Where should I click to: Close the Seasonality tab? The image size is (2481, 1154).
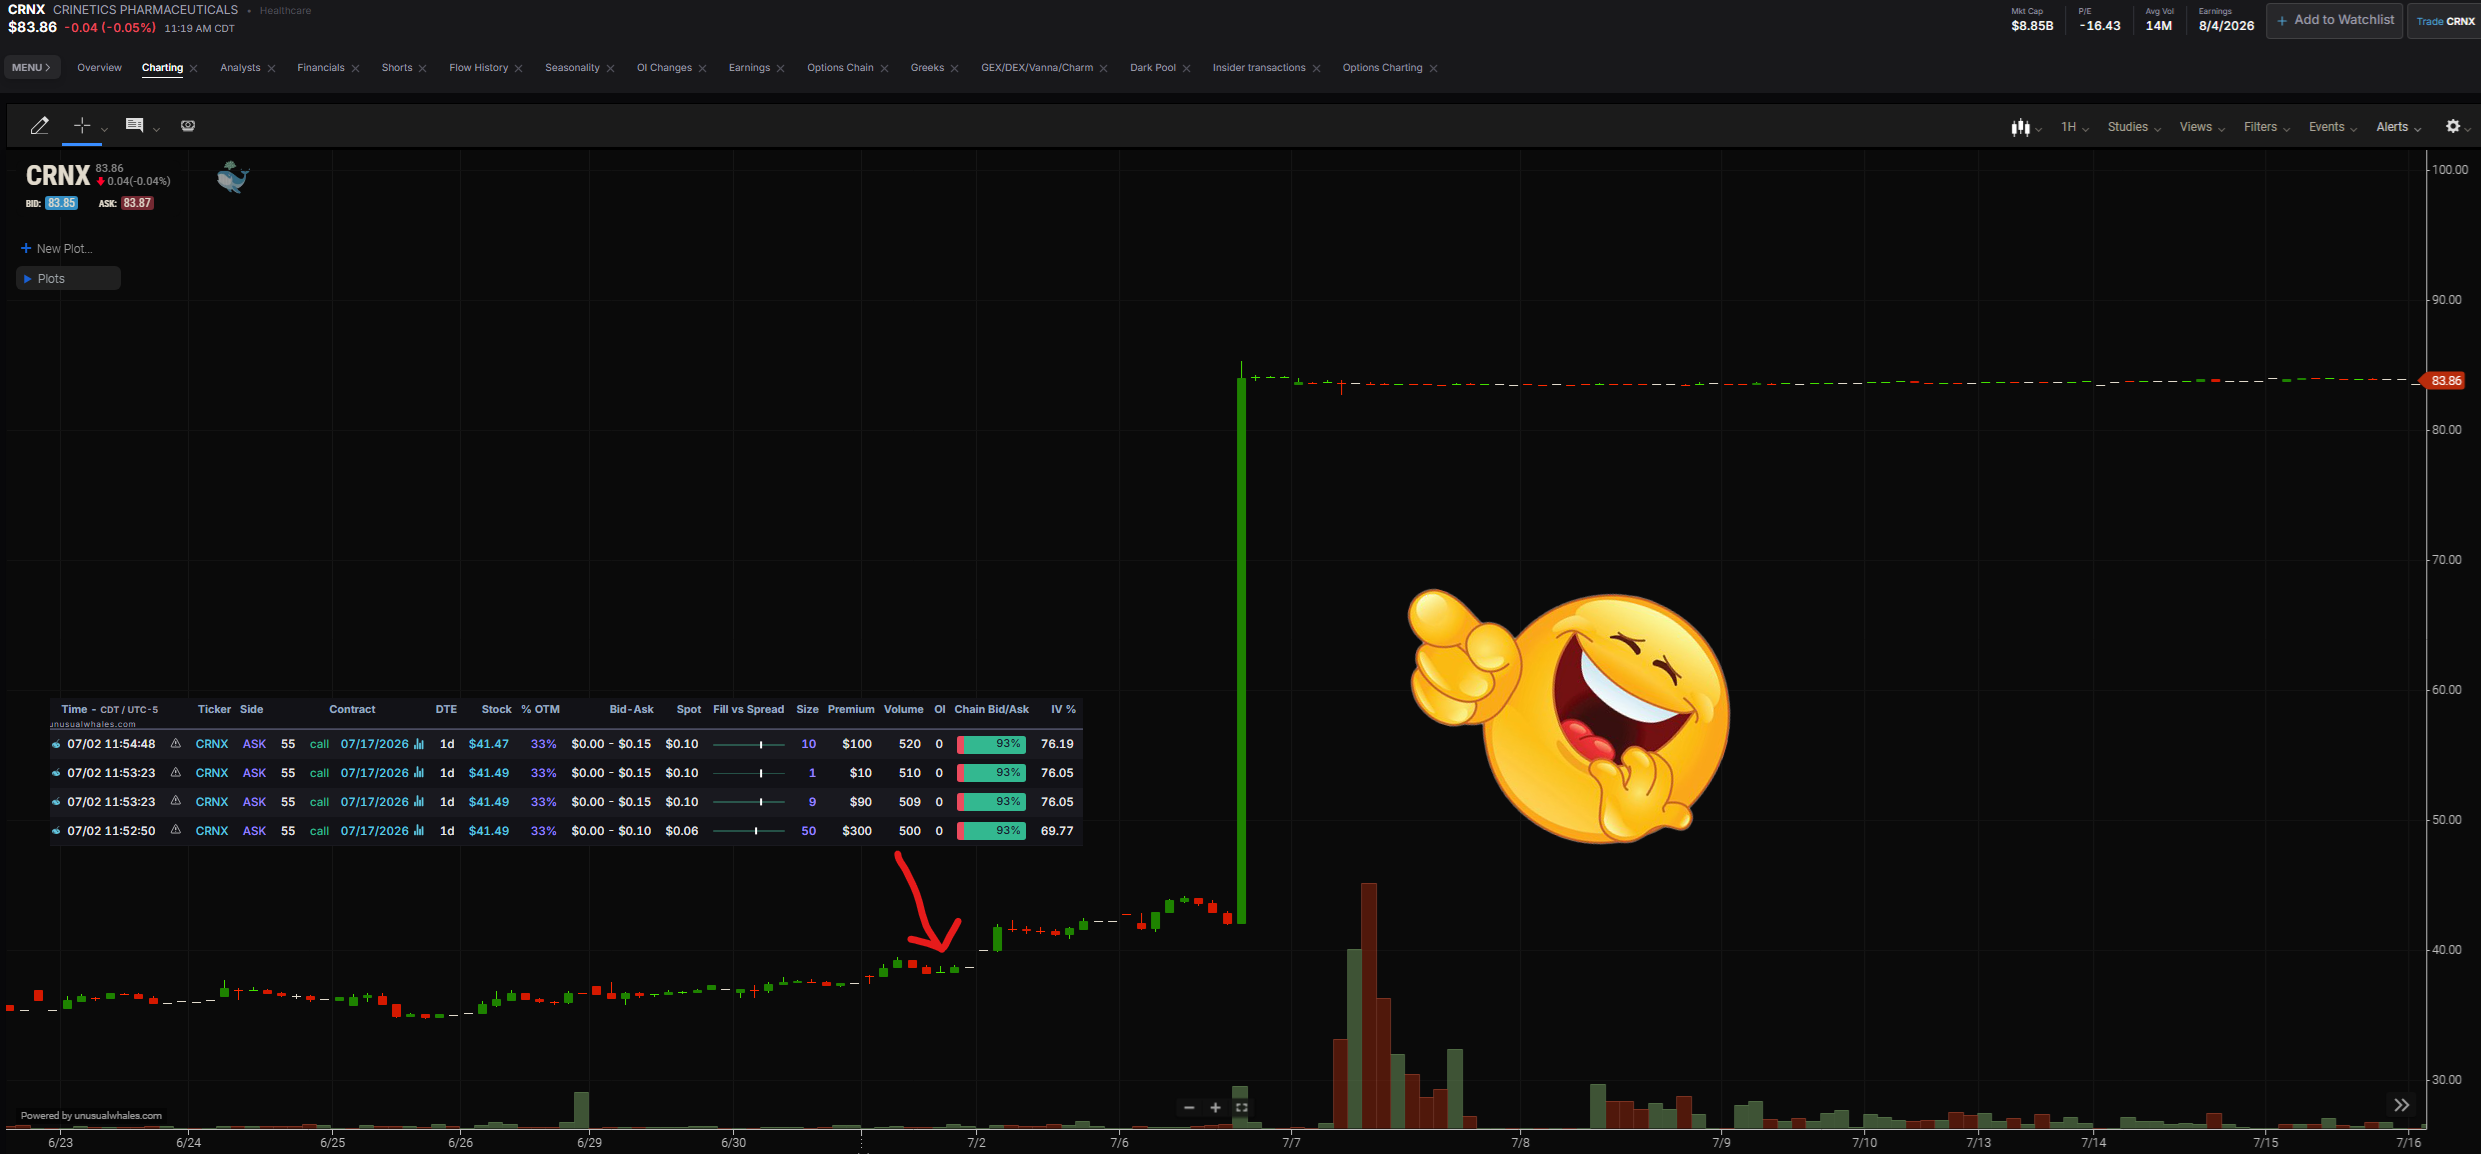[610, 69]
